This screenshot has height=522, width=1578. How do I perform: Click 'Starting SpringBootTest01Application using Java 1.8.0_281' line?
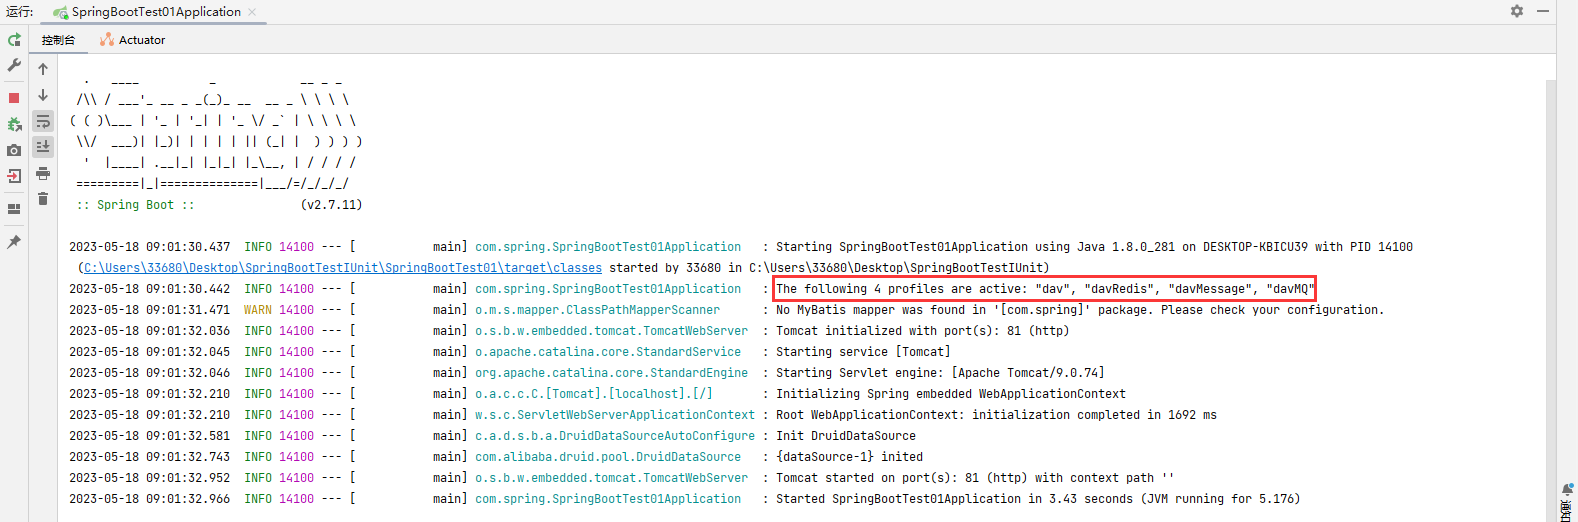click(1094, 247)
